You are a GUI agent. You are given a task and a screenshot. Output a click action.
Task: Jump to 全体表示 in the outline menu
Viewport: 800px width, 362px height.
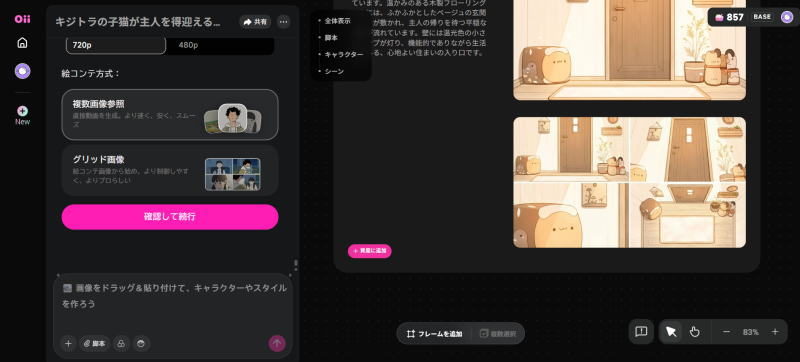point(337,21)
